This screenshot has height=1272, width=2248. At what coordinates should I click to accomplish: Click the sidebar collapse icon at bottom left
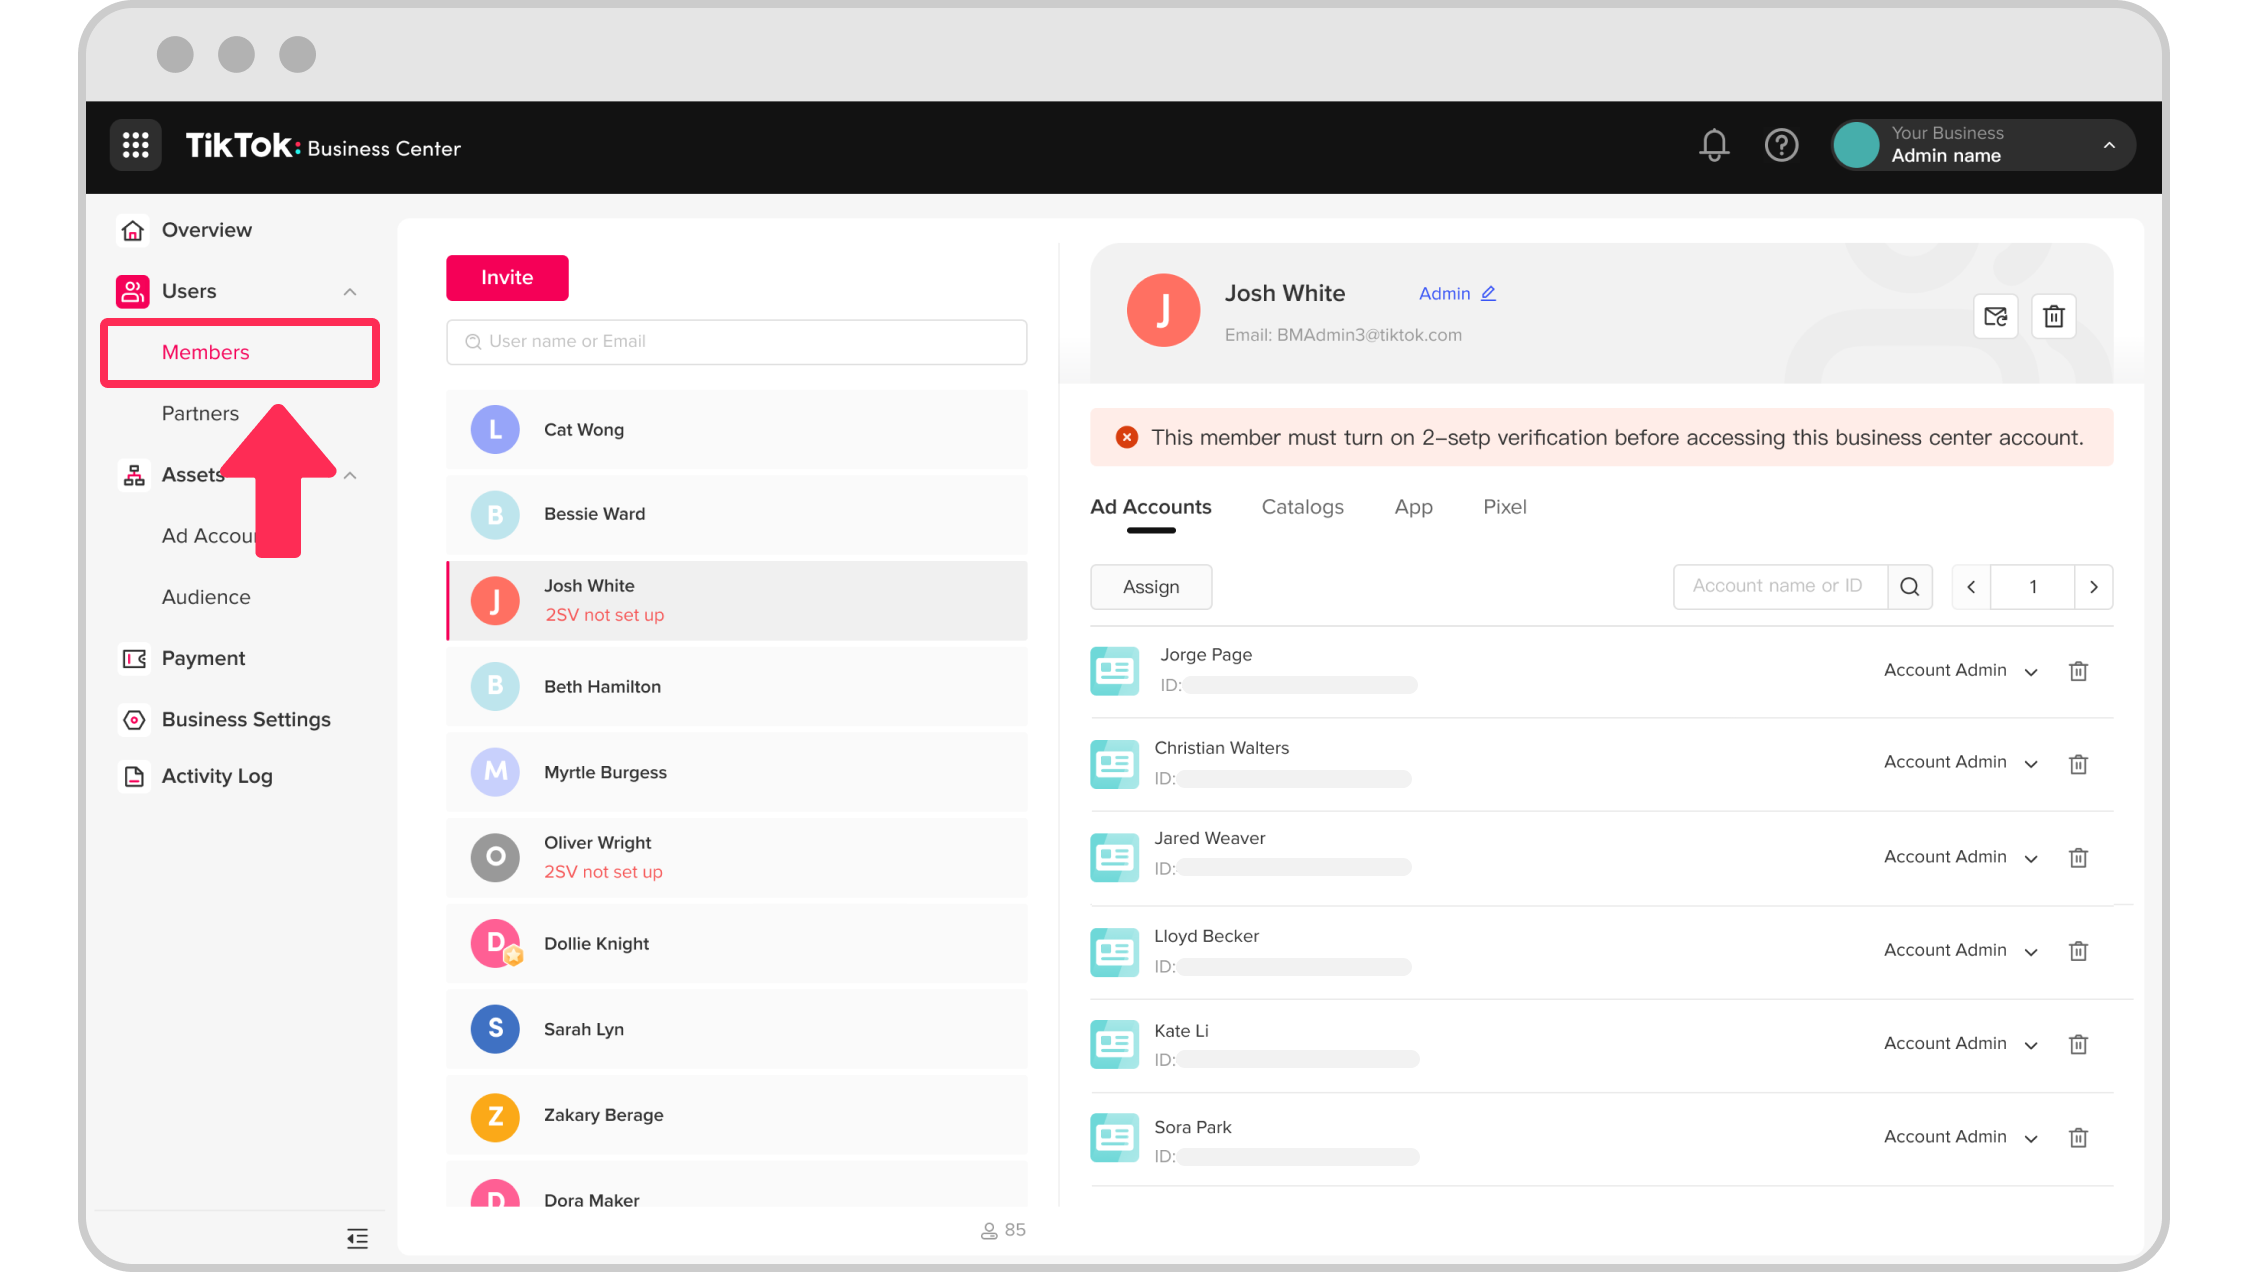[357, 1229]
